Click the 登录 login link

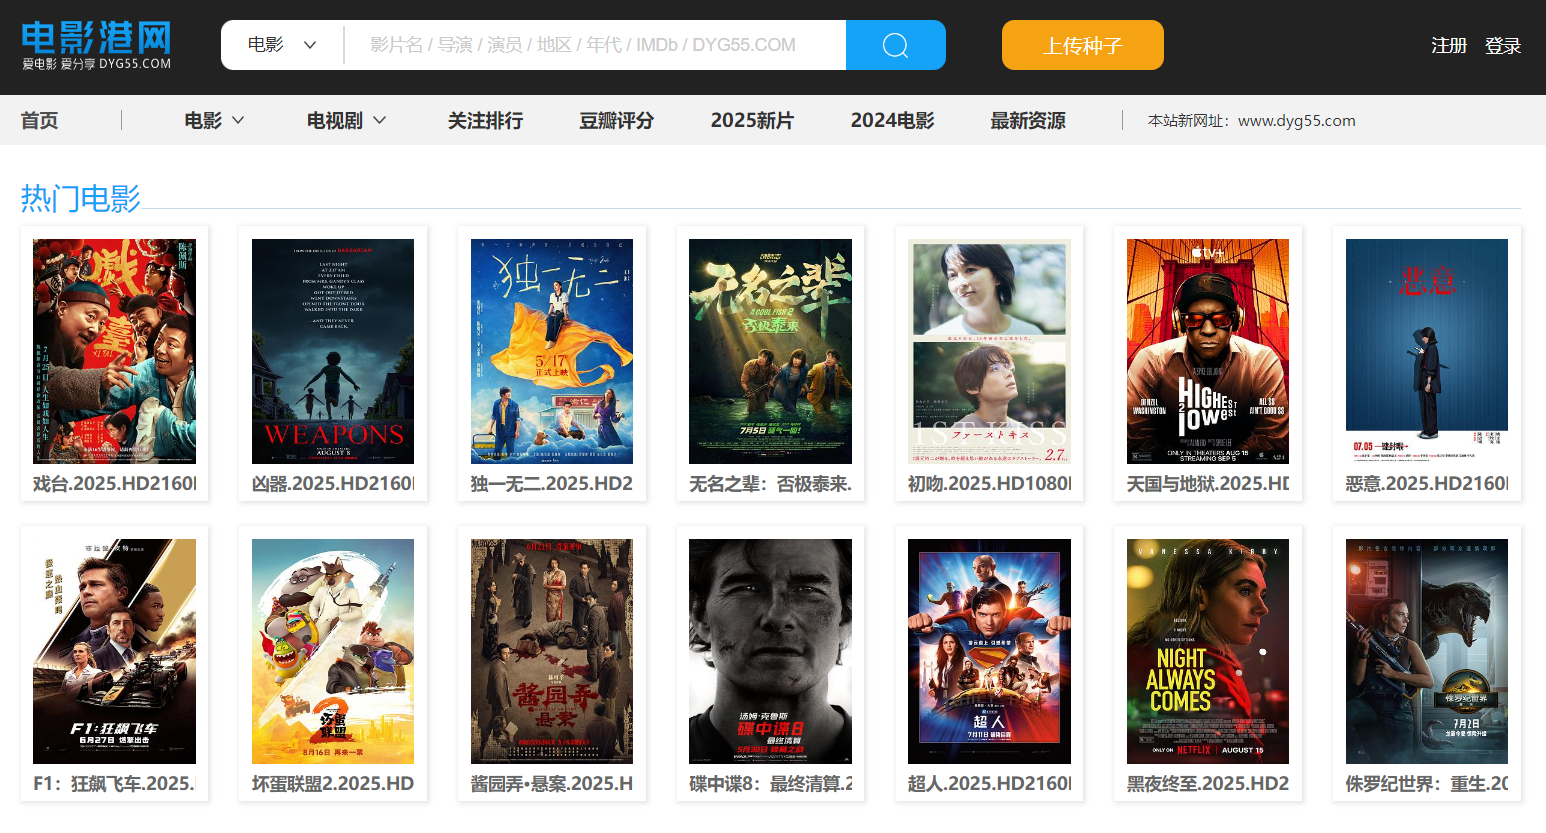pyautogui.click(x=1502, y=46)
